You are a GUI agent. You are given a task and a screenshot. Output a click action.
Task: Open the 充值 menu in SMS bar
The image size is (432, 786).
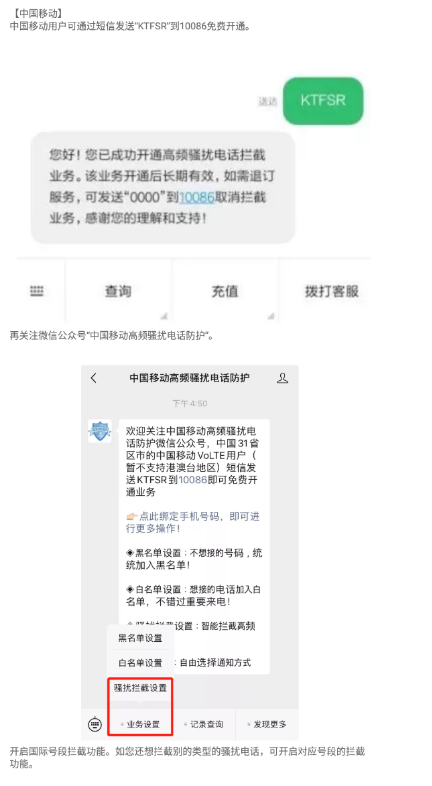[225, 291]
